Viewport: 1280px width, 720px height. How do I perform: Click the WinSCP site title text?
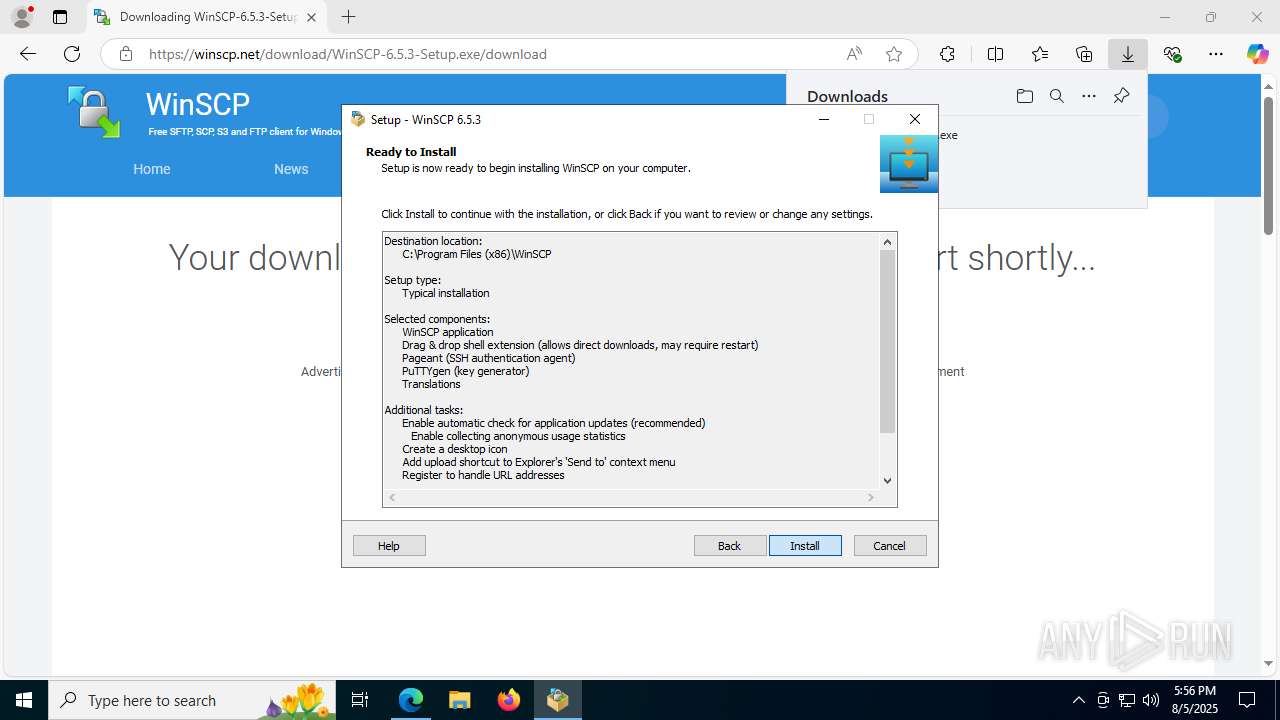pos(198,104)
